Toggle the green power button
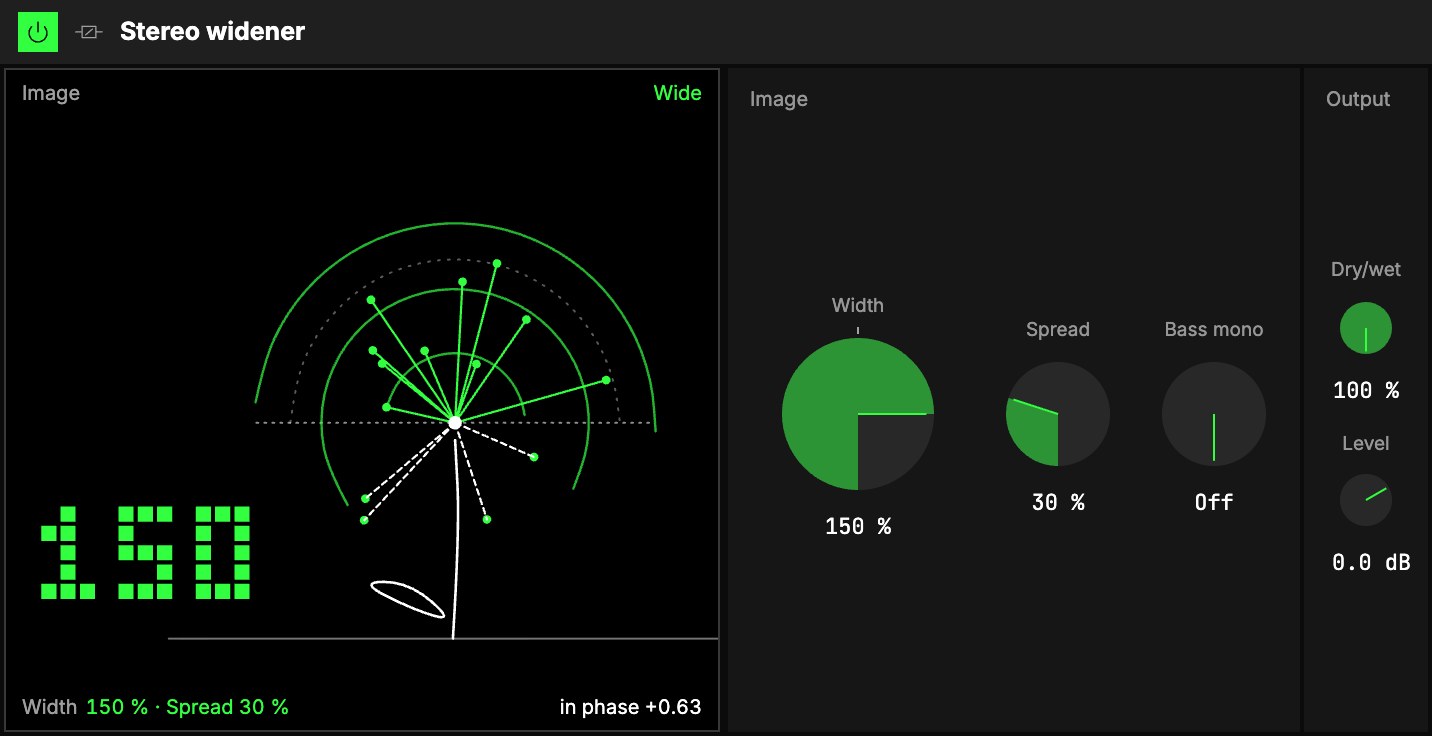The height and width of the screenshot is (736, 1432). point(38,32)
